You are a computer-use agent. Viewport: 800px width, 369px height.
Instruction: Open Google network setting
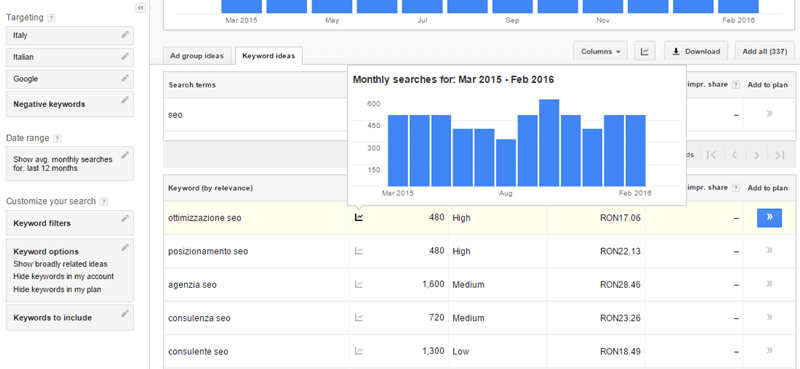(x=70, y=80)
